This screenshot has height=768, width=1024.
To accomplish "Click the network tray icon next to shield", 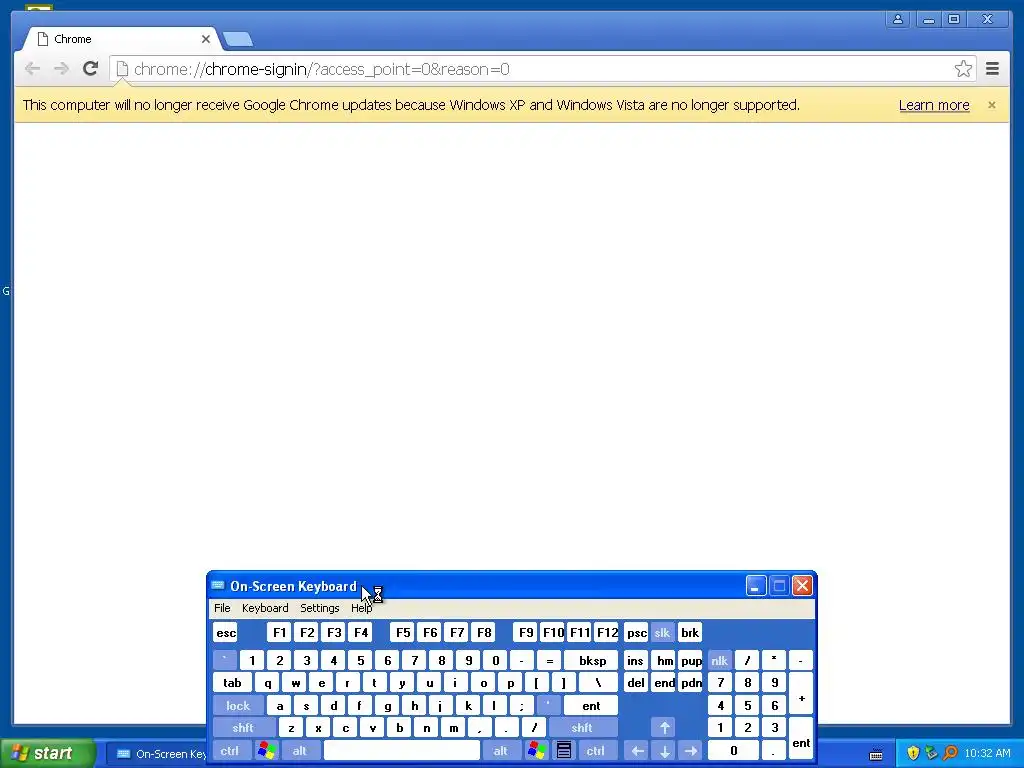I will point(931,753).
